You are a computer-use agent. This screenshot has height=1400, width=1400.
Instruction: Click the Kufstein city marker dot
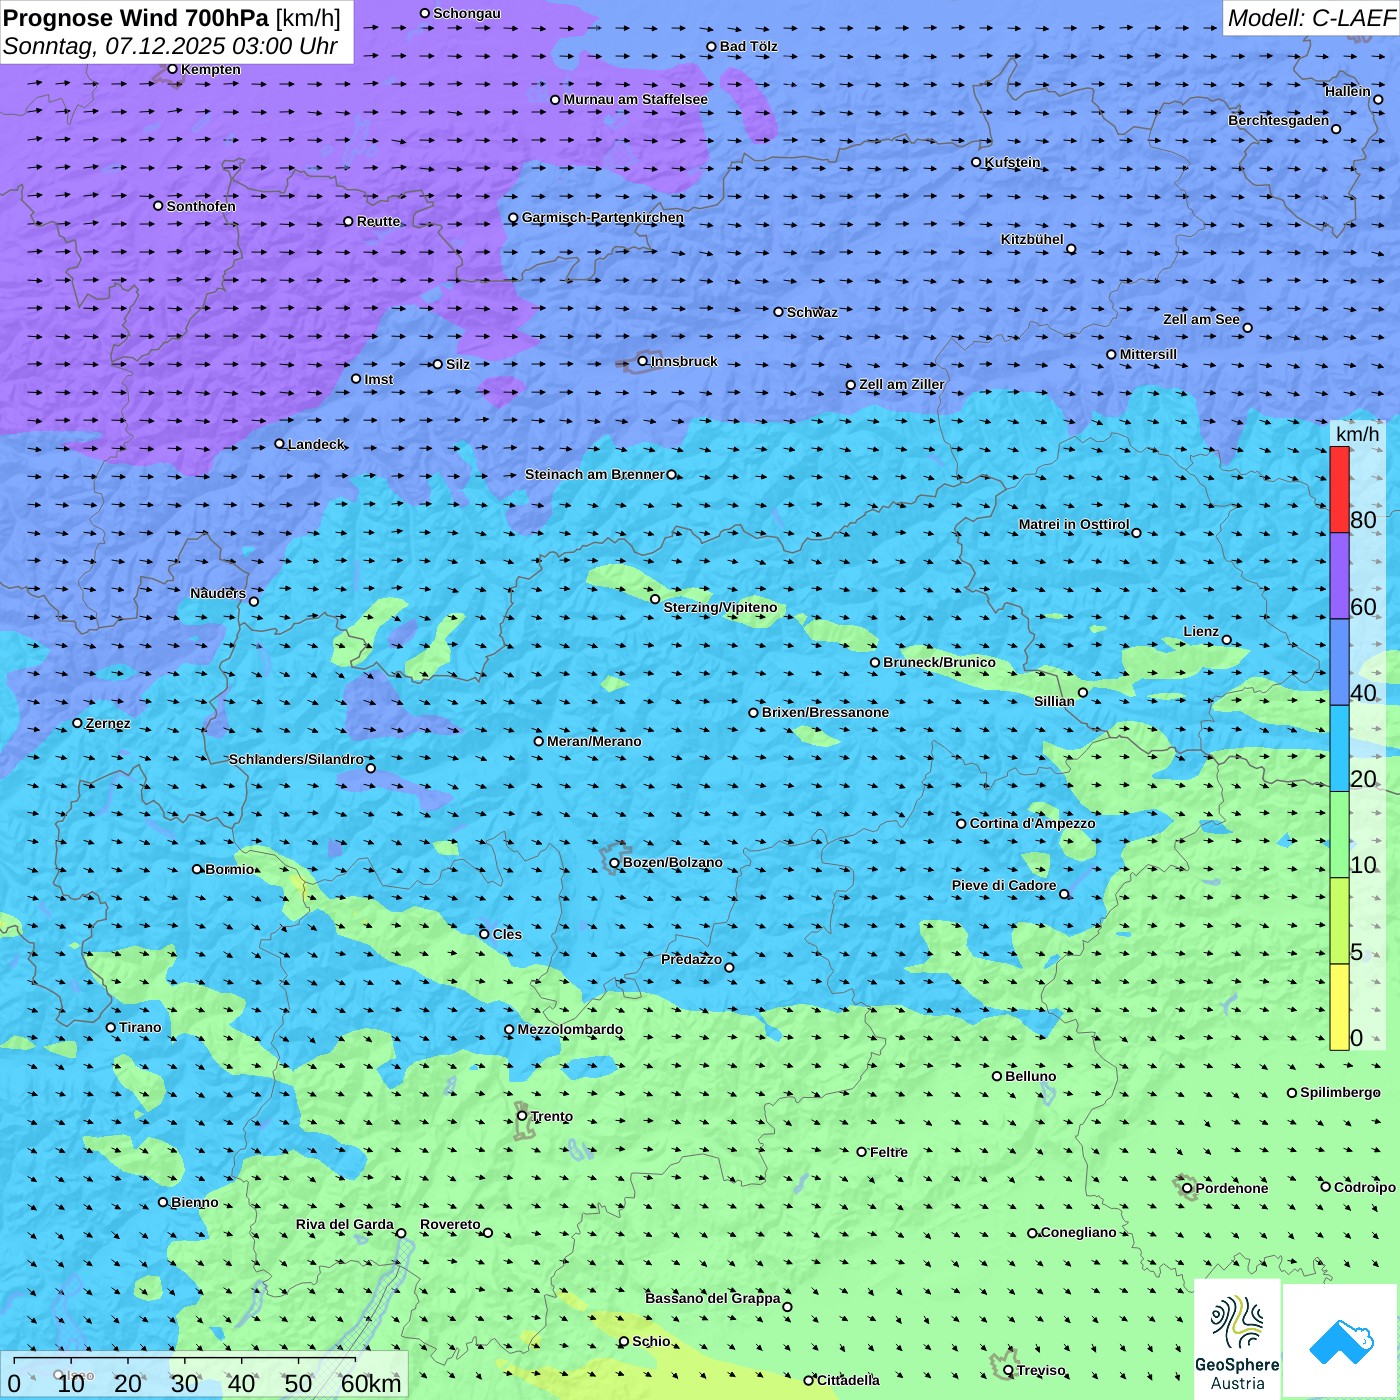coord(976,162)
